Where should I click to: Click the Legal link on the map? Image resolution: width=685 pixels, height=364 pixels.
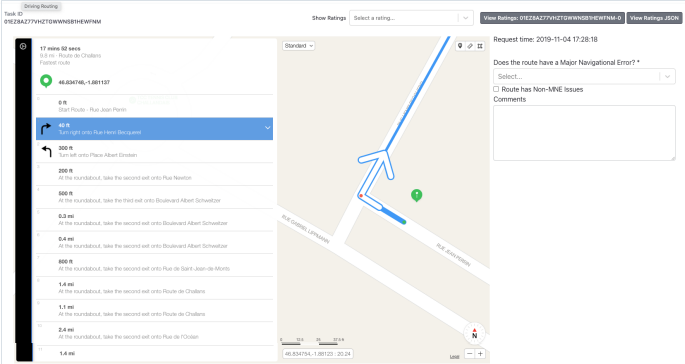coord(454,357)
